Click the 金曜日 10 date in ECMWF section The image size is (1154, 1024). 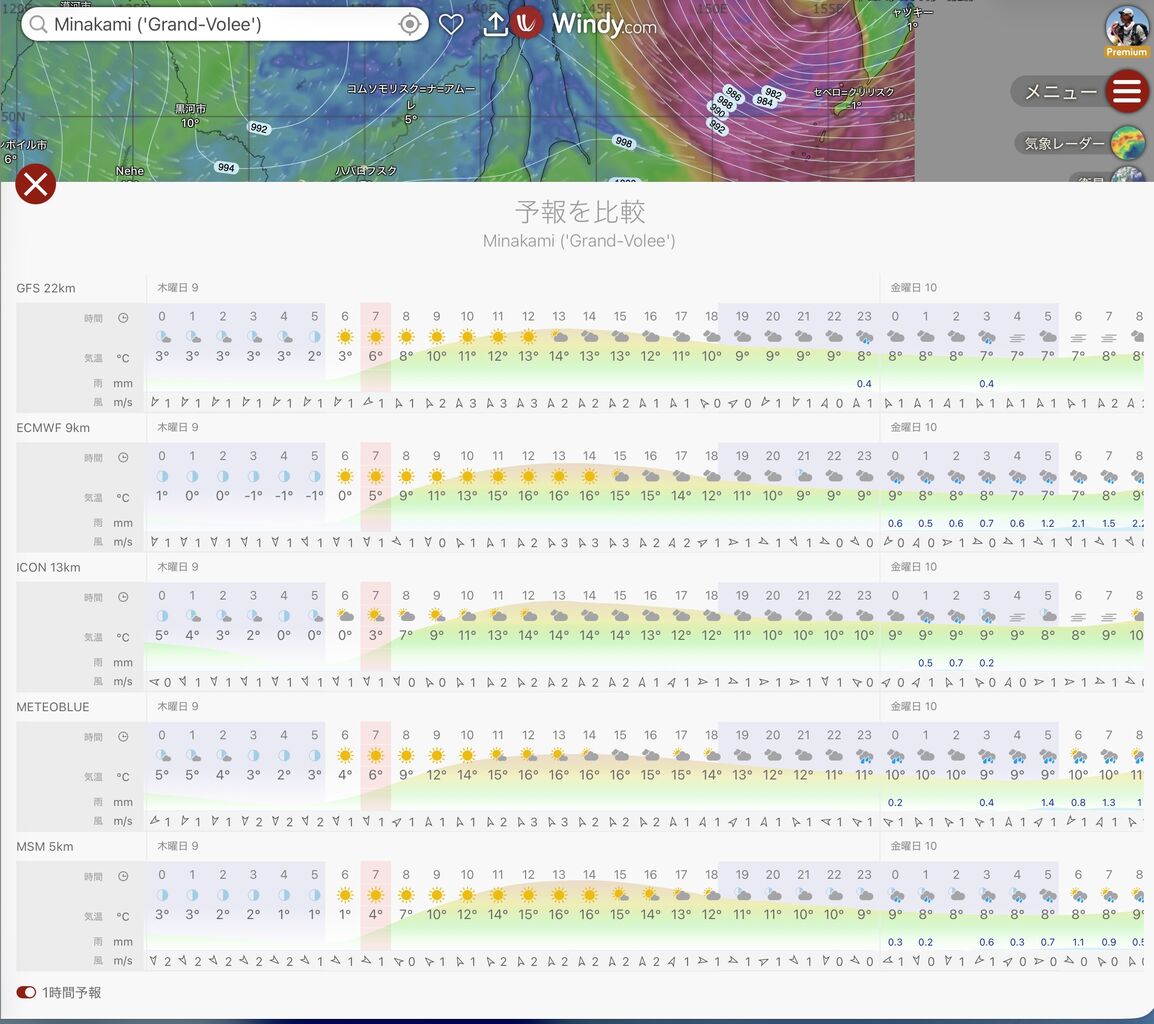tap(913, 428)
